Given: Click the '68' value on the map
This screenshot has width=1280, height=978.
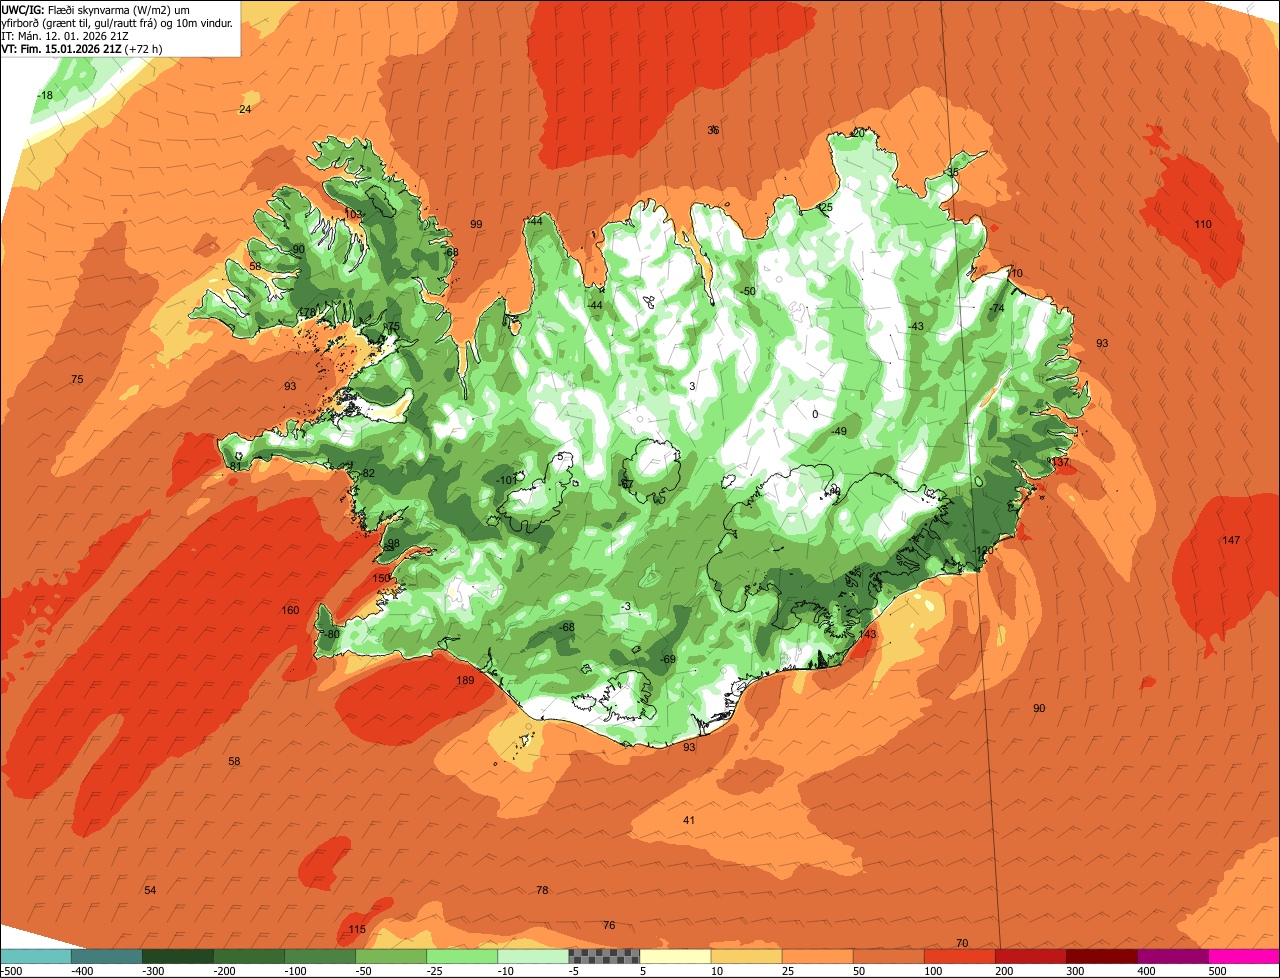Looking at the screenshot, I should point(452,253).
